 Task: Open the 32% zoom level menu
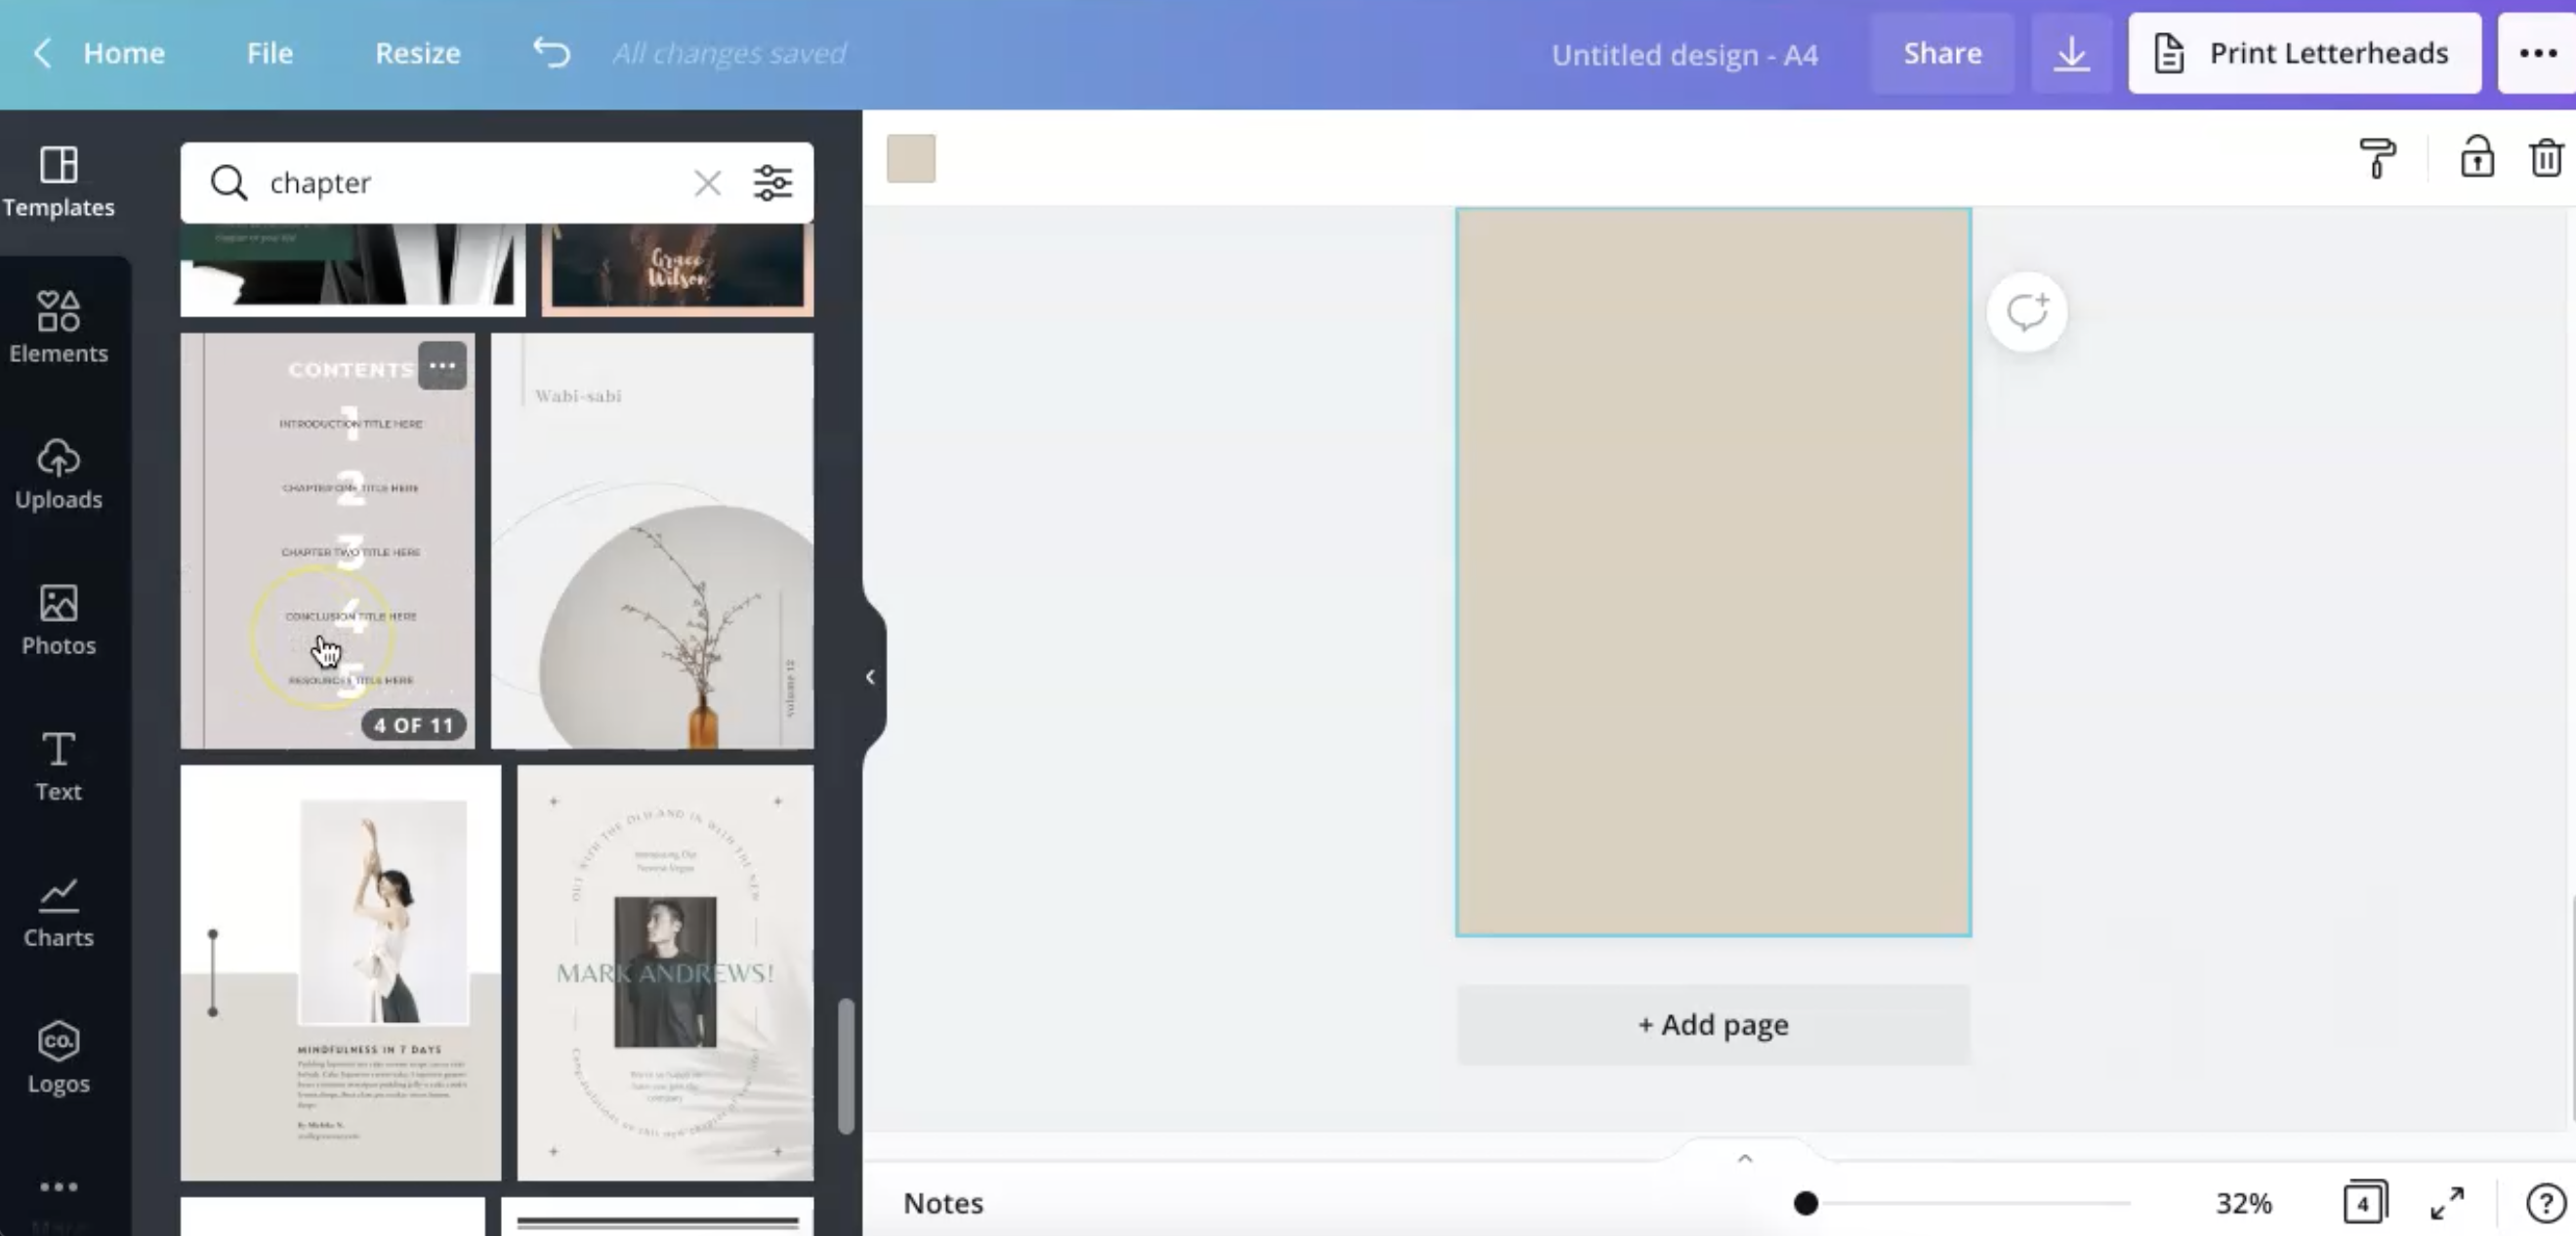[x=2244, y=1203]
